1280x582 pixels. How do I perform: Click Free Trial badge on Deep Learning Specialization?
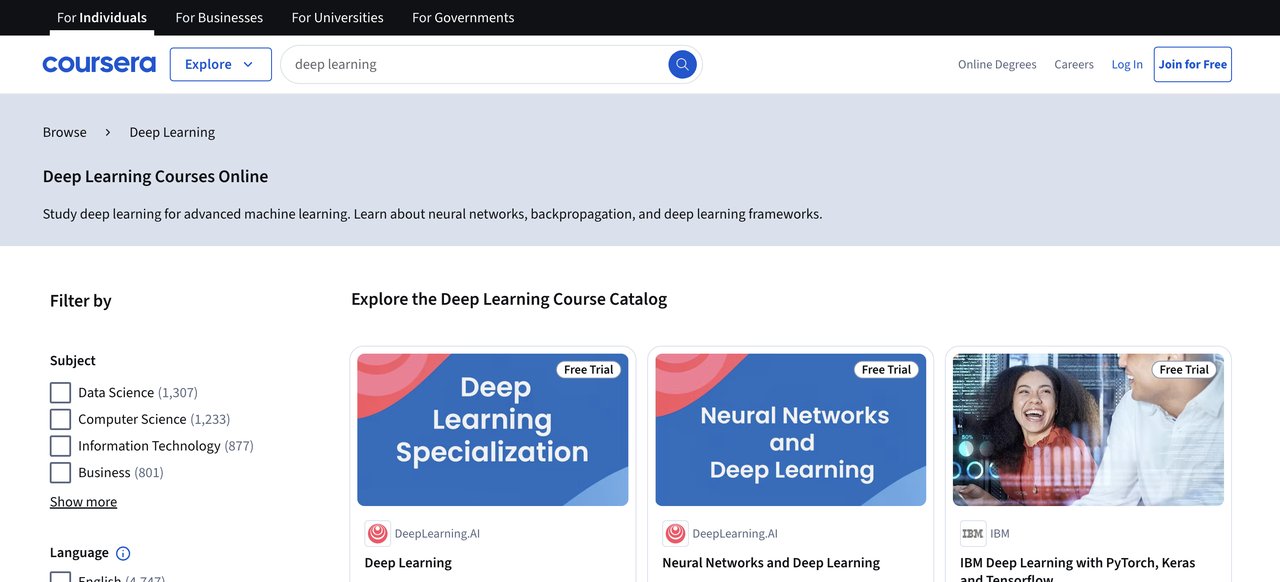click(589, 369)
